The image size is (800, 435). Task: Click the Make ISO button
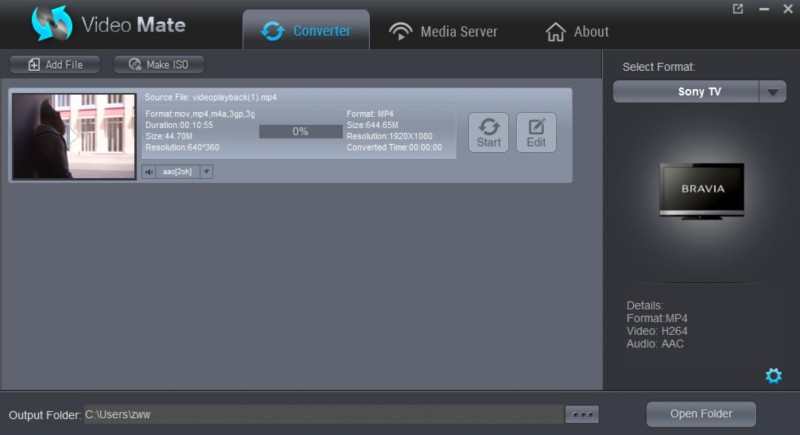(x=159, y=65)
